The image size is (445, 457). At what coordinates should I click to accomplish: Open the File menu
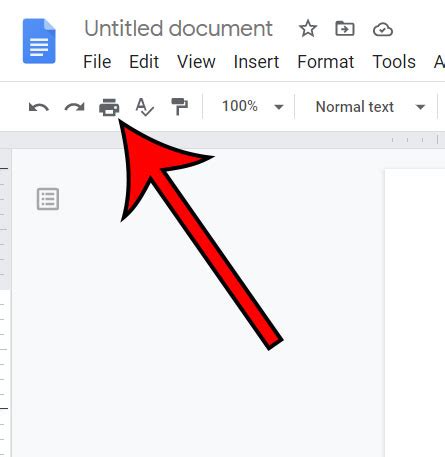click(97, 62)
